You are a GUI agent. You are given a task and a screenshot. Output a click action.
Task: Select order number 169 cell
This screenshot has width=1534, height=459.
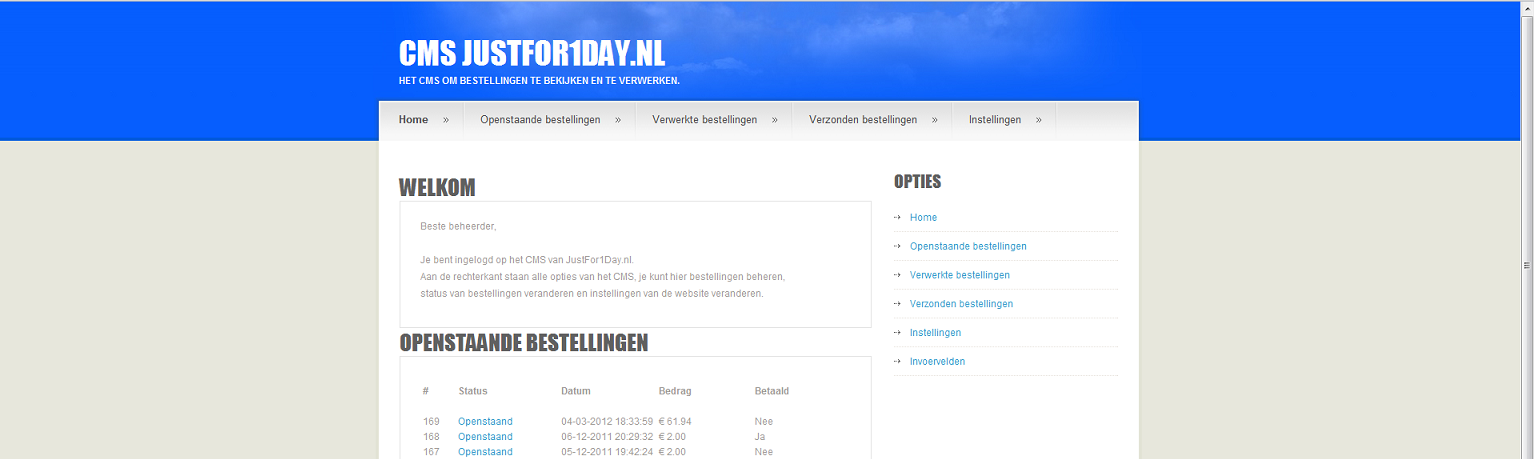[x=431, y=422]
